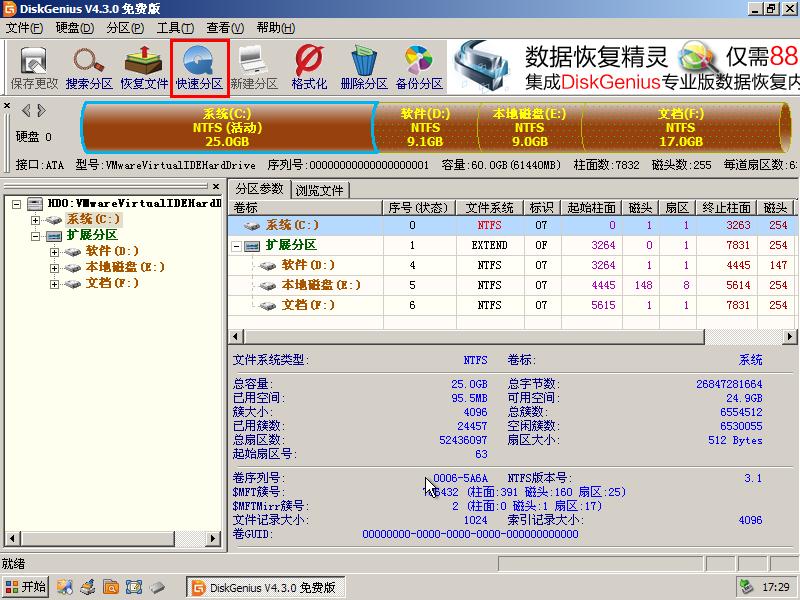Select 系统(C:) in the left tree
This screenshot has height=600, width=800.
click(93, 219)
